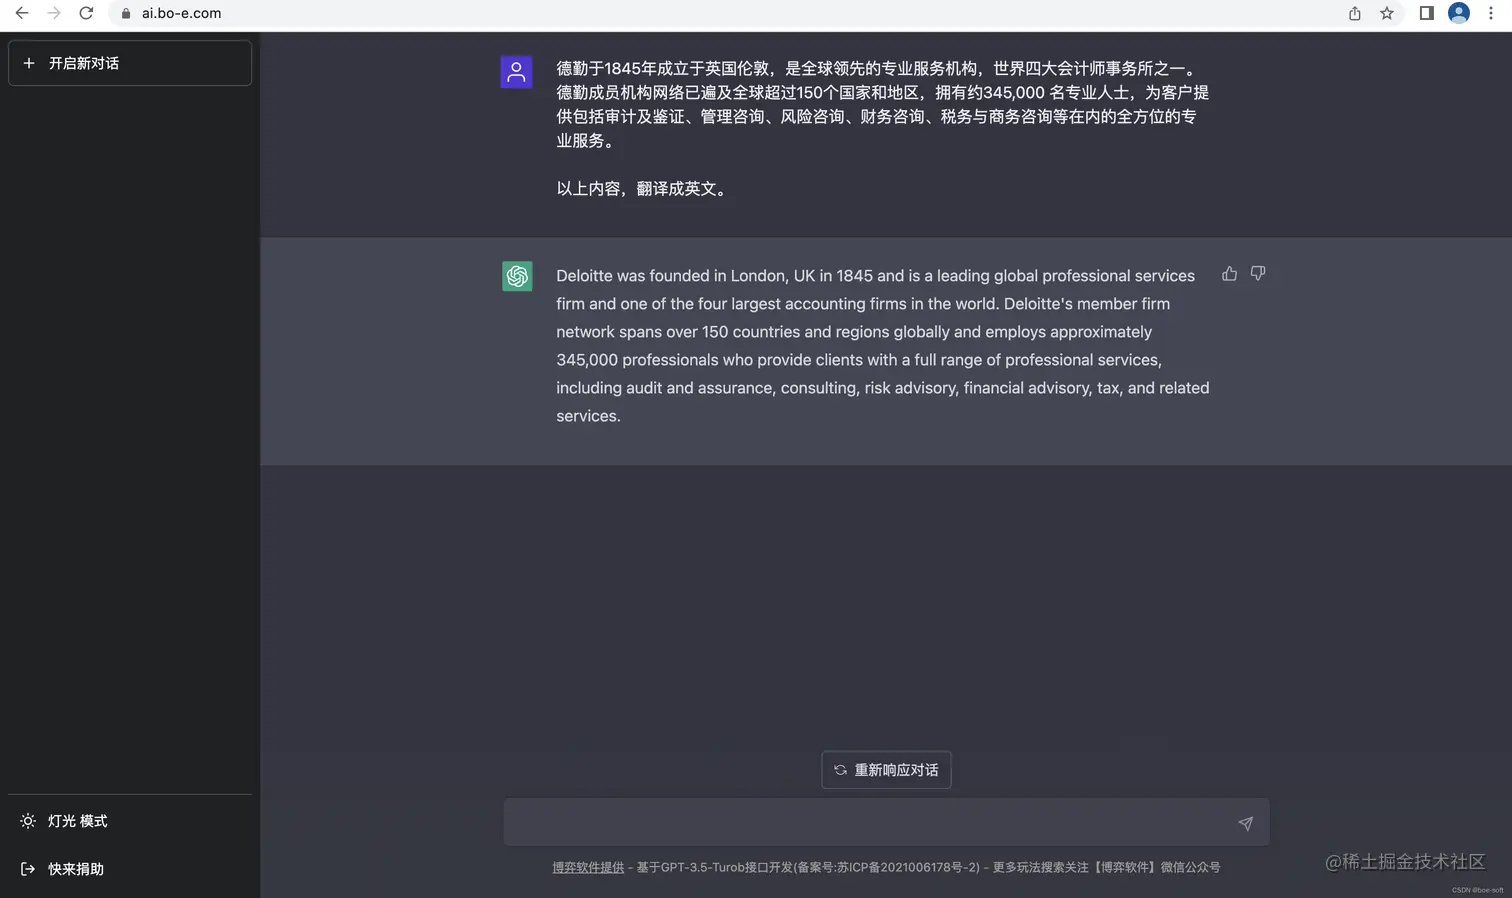Click the lock icon in address bar
The image size is (1512, 898).
click(126, 13)
